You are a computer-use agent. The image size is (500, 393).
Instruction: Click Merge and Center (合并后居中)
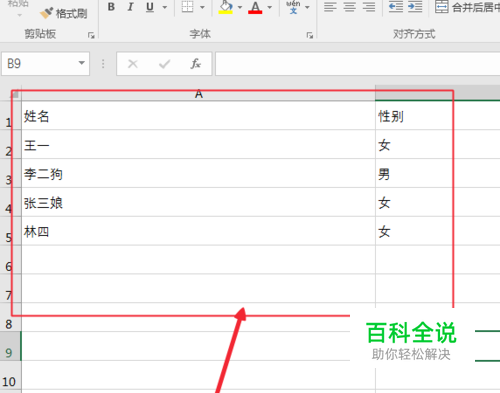point(467,7)
